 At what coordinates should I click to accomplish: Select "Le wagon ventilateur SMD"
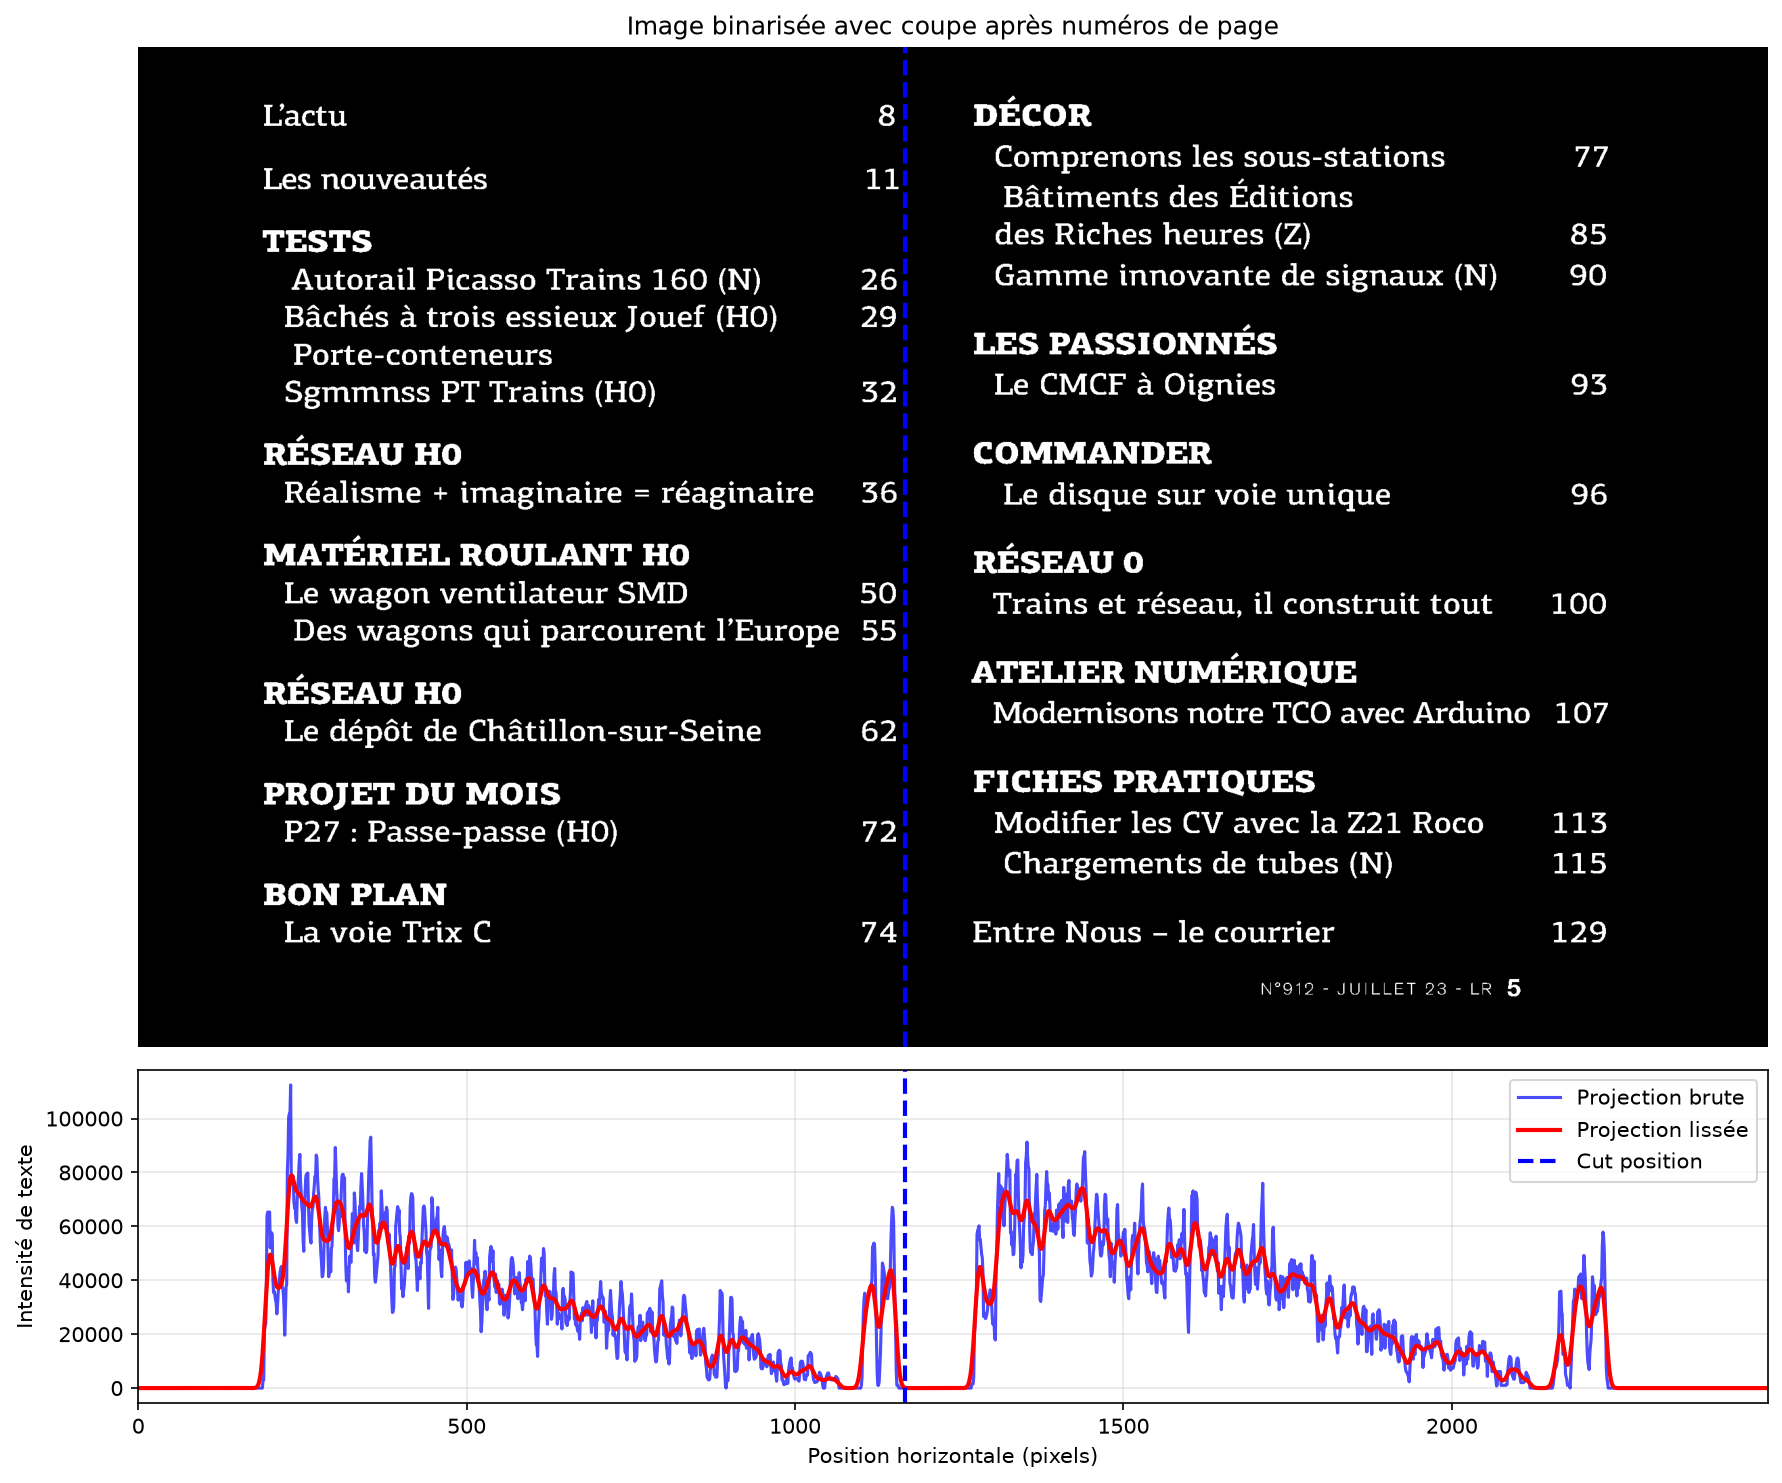[x=486, y=593]
